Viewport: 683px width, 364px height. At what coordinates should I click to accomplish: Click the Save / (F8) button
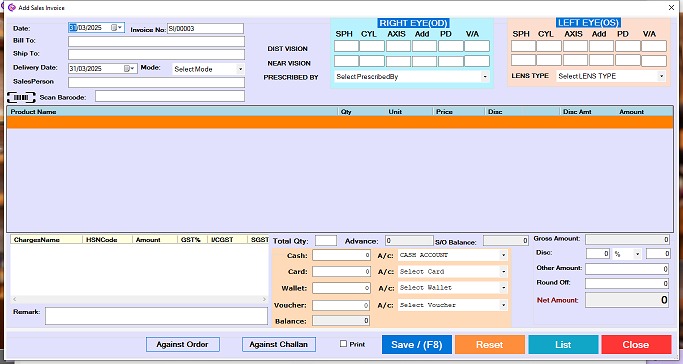point(416,344)
